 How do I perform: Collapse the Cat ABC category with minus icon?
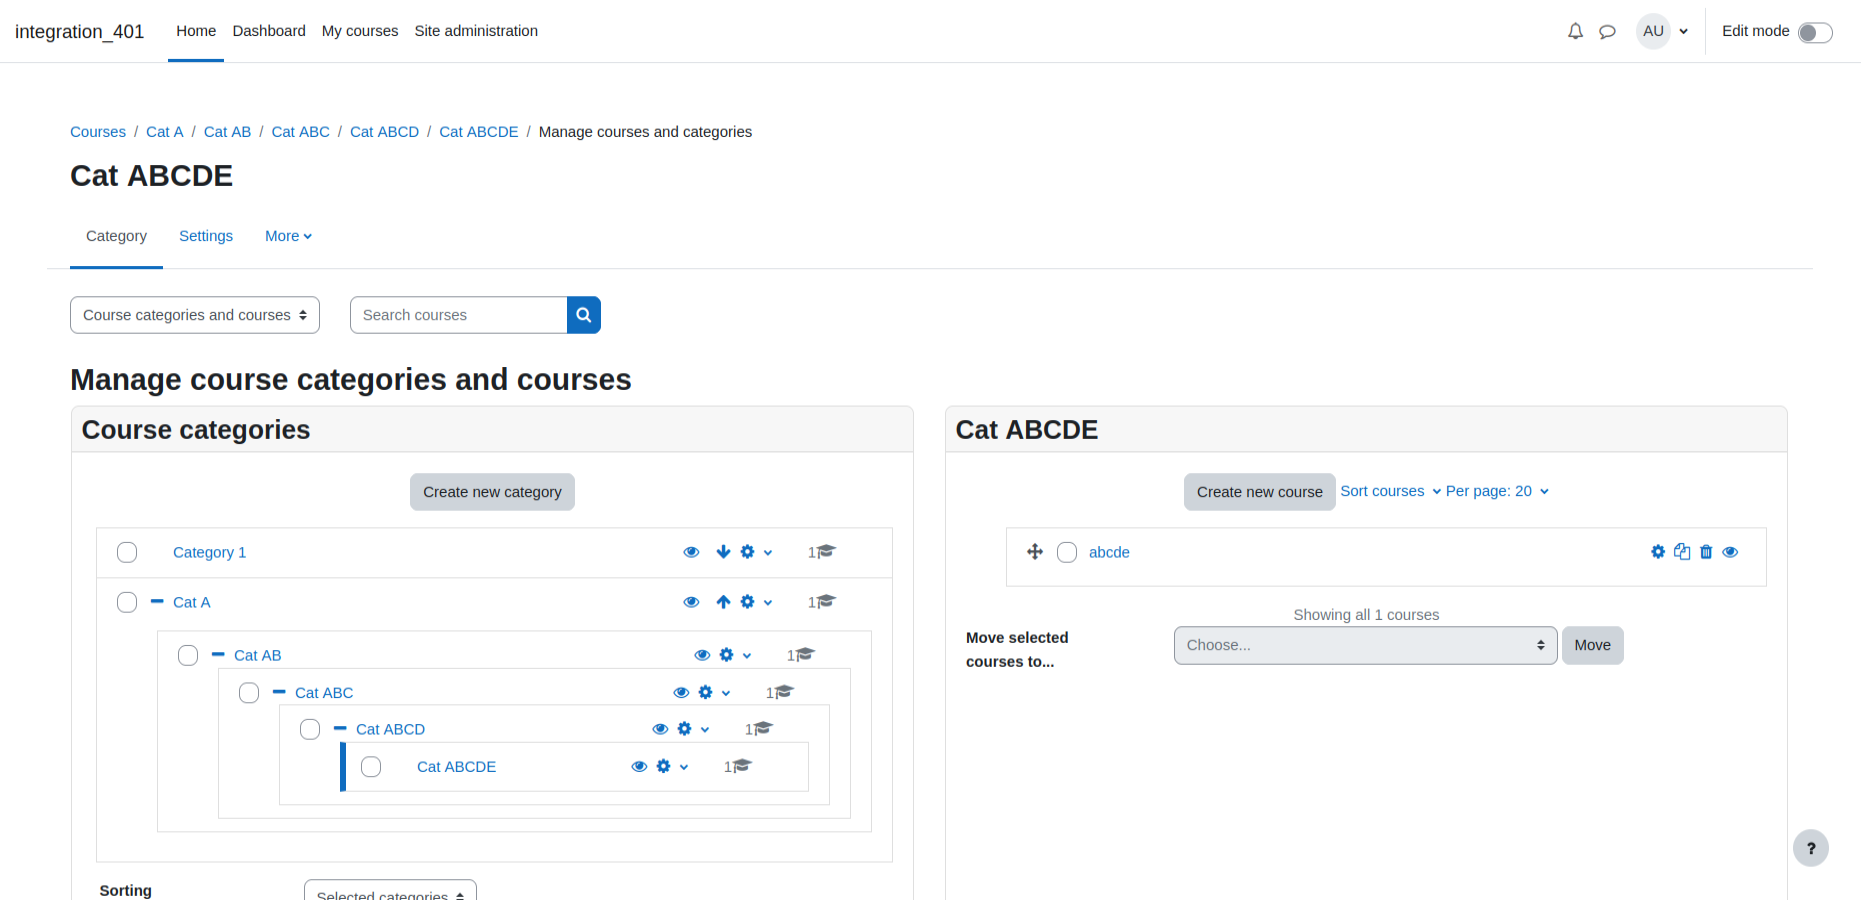point(279,691)
